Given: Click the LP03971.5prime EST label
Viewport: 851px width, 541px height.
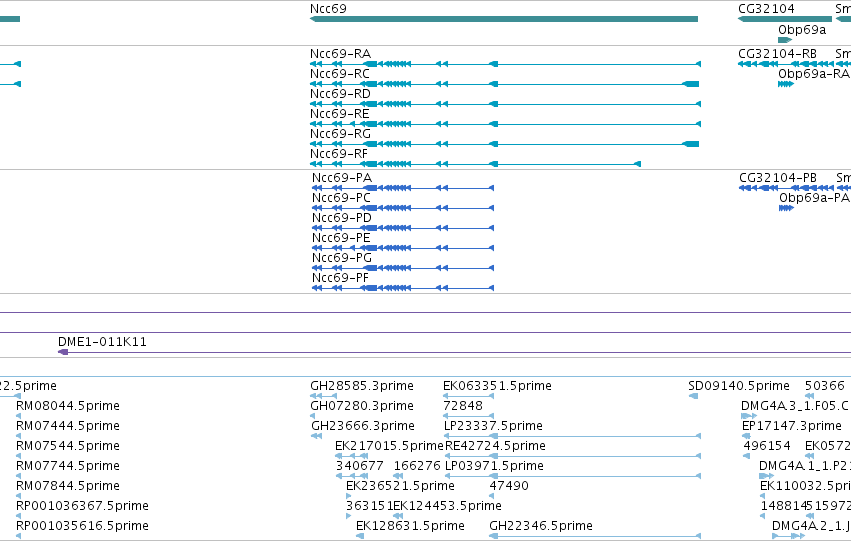Looking at the screenshot, I should point(494,466).
